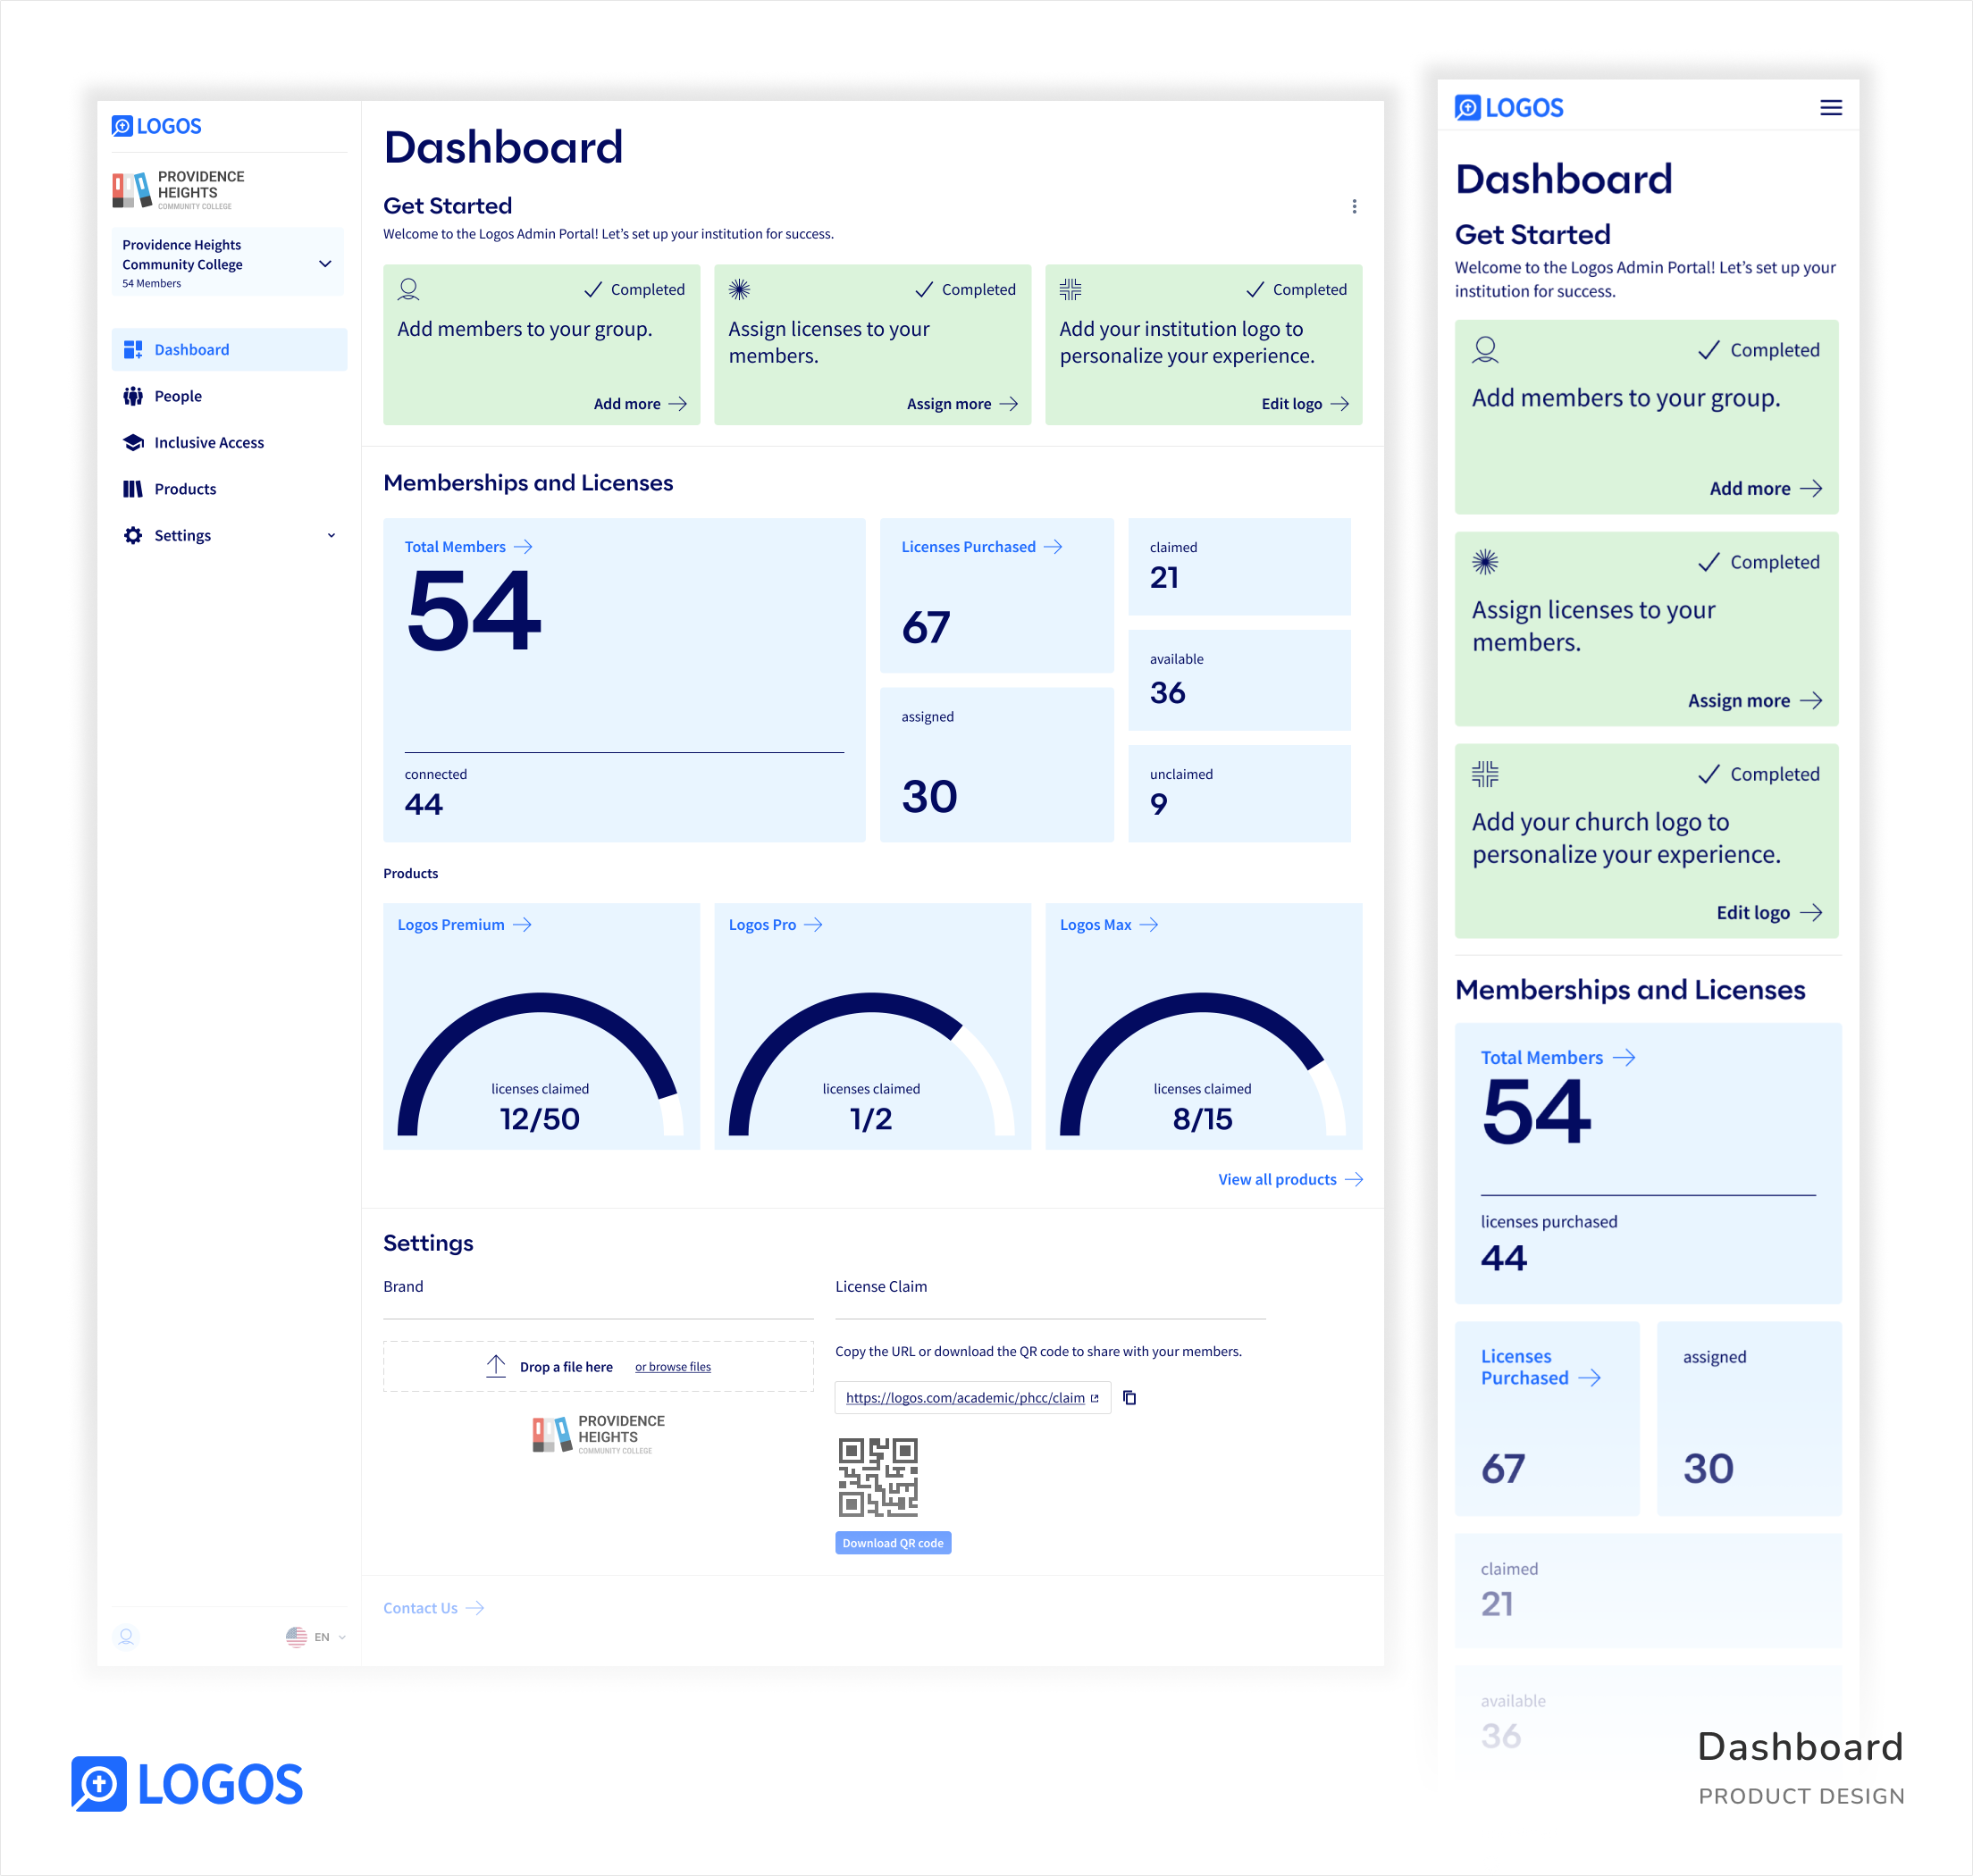Click the Download QR code button
Screen dimensions: 1973x1876
click(x=893, y=1543)
